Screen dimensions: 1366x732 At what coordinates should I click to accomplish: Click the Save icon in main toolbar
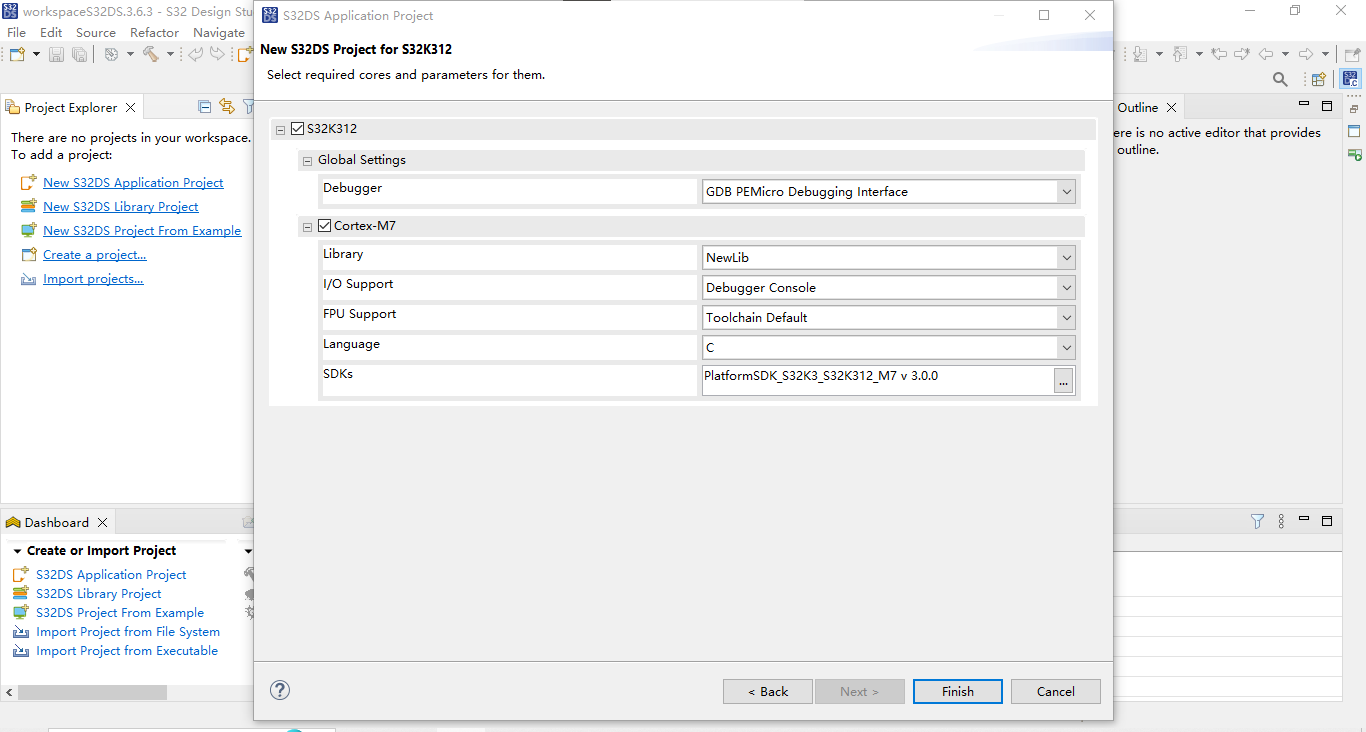tap(56, 54)
